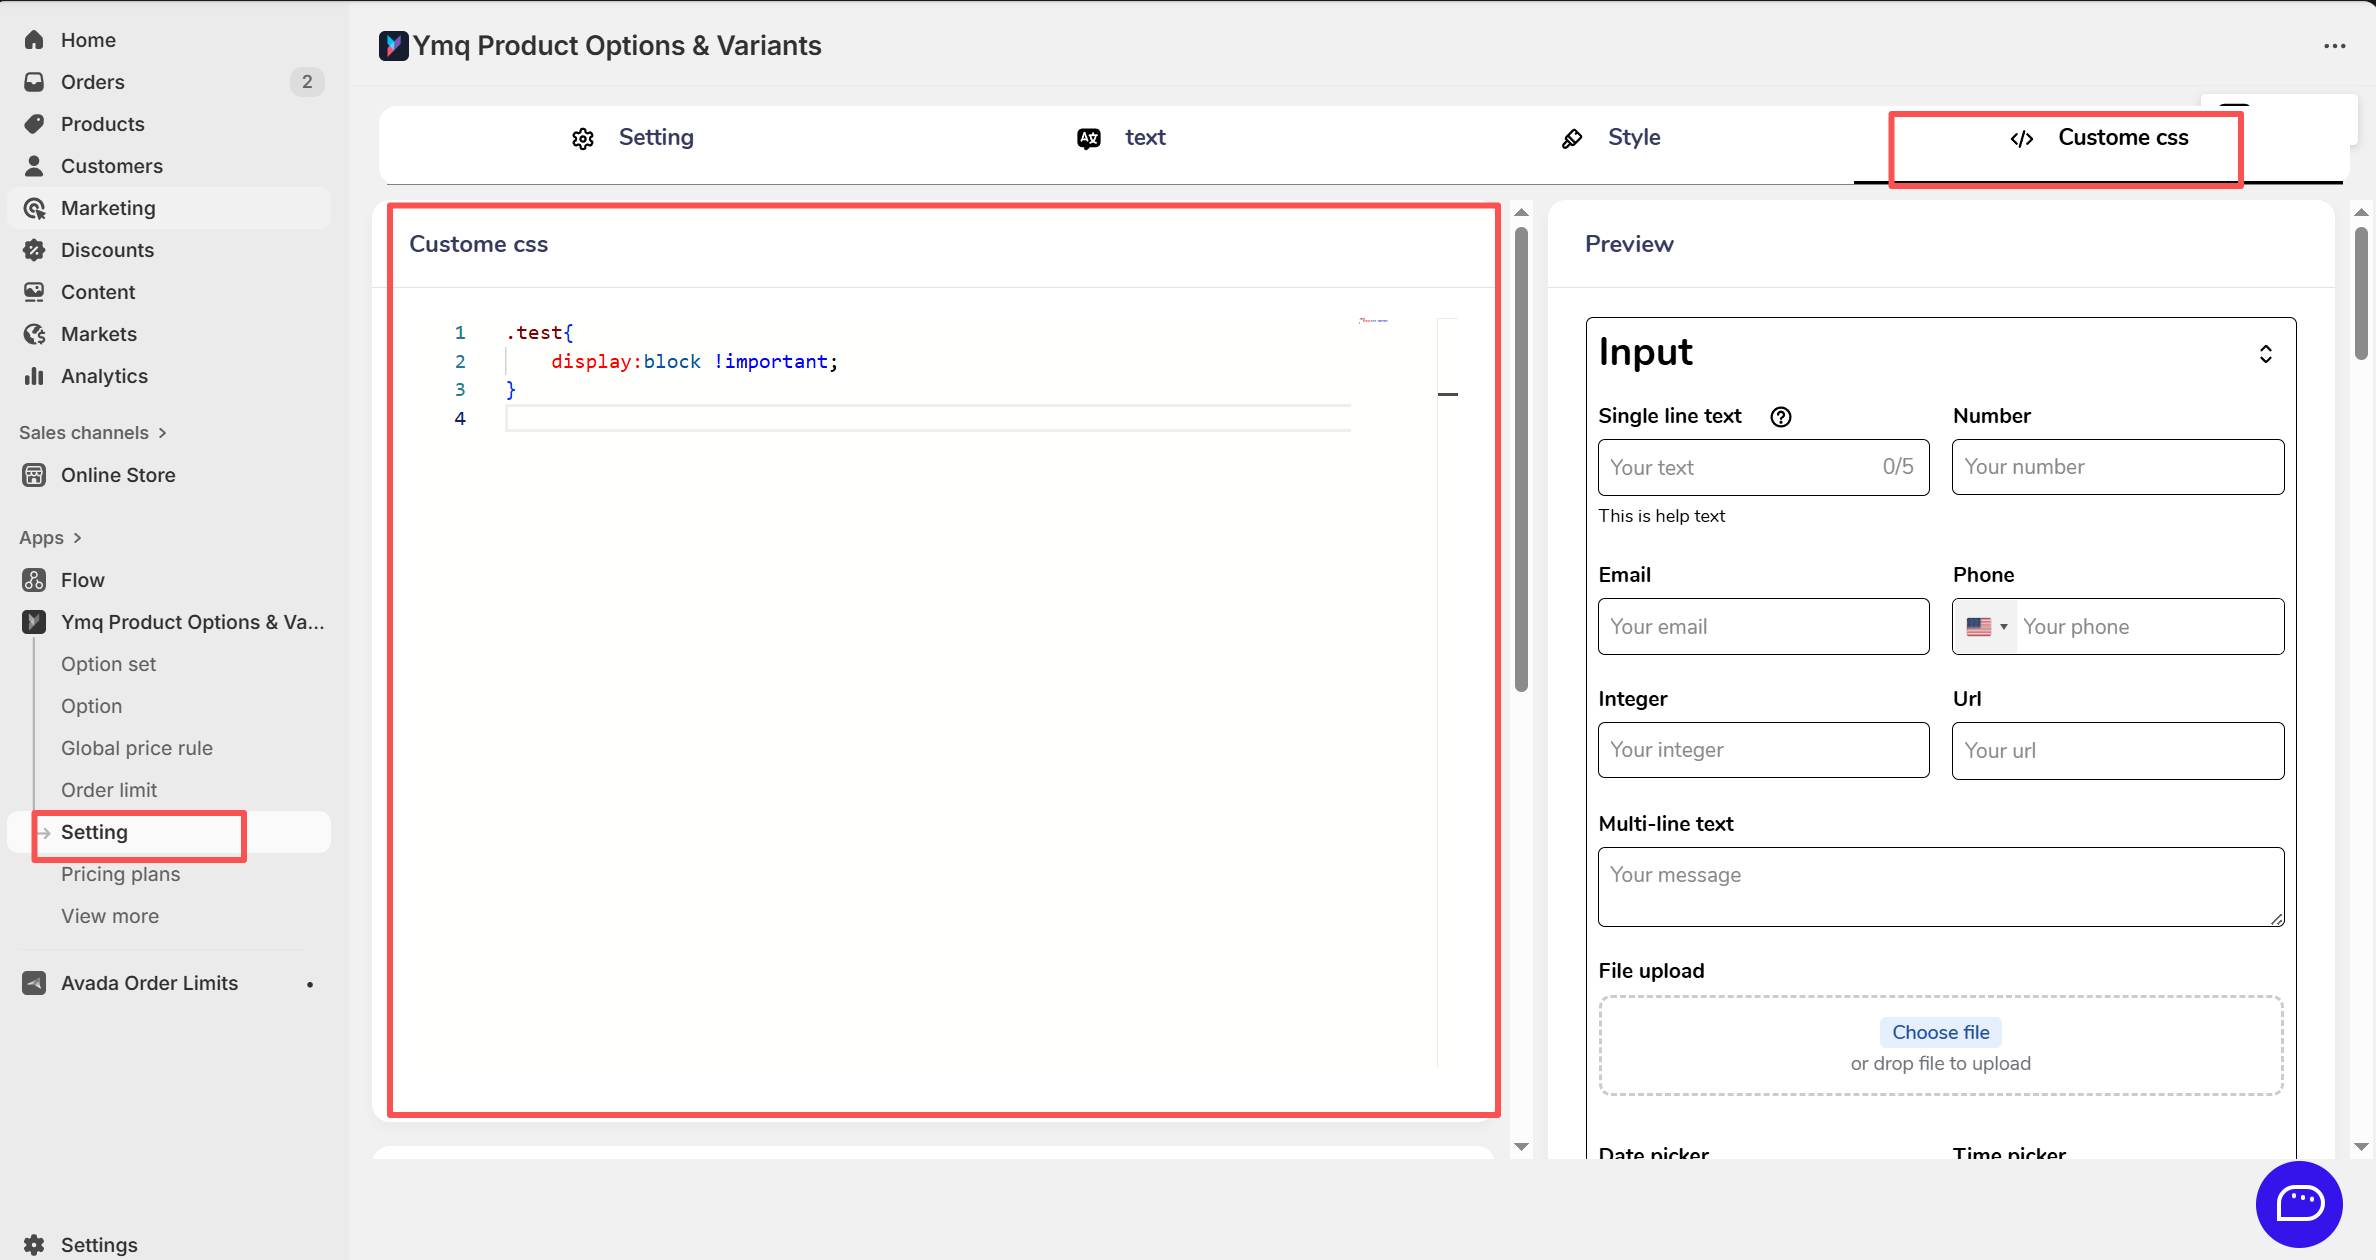Open Pricing plans in the sidebar
This screenshot has height=1260, width=2376.
tap(120, 874)
